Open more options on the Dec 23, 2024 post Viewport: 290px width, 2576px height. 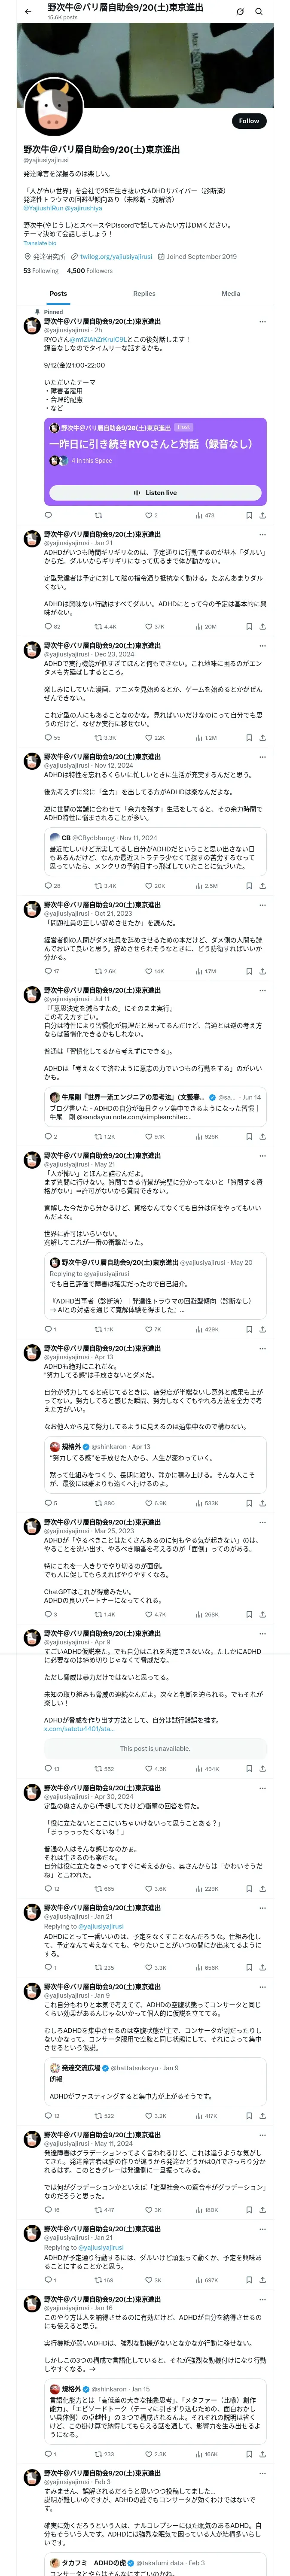tap(262, 646)
